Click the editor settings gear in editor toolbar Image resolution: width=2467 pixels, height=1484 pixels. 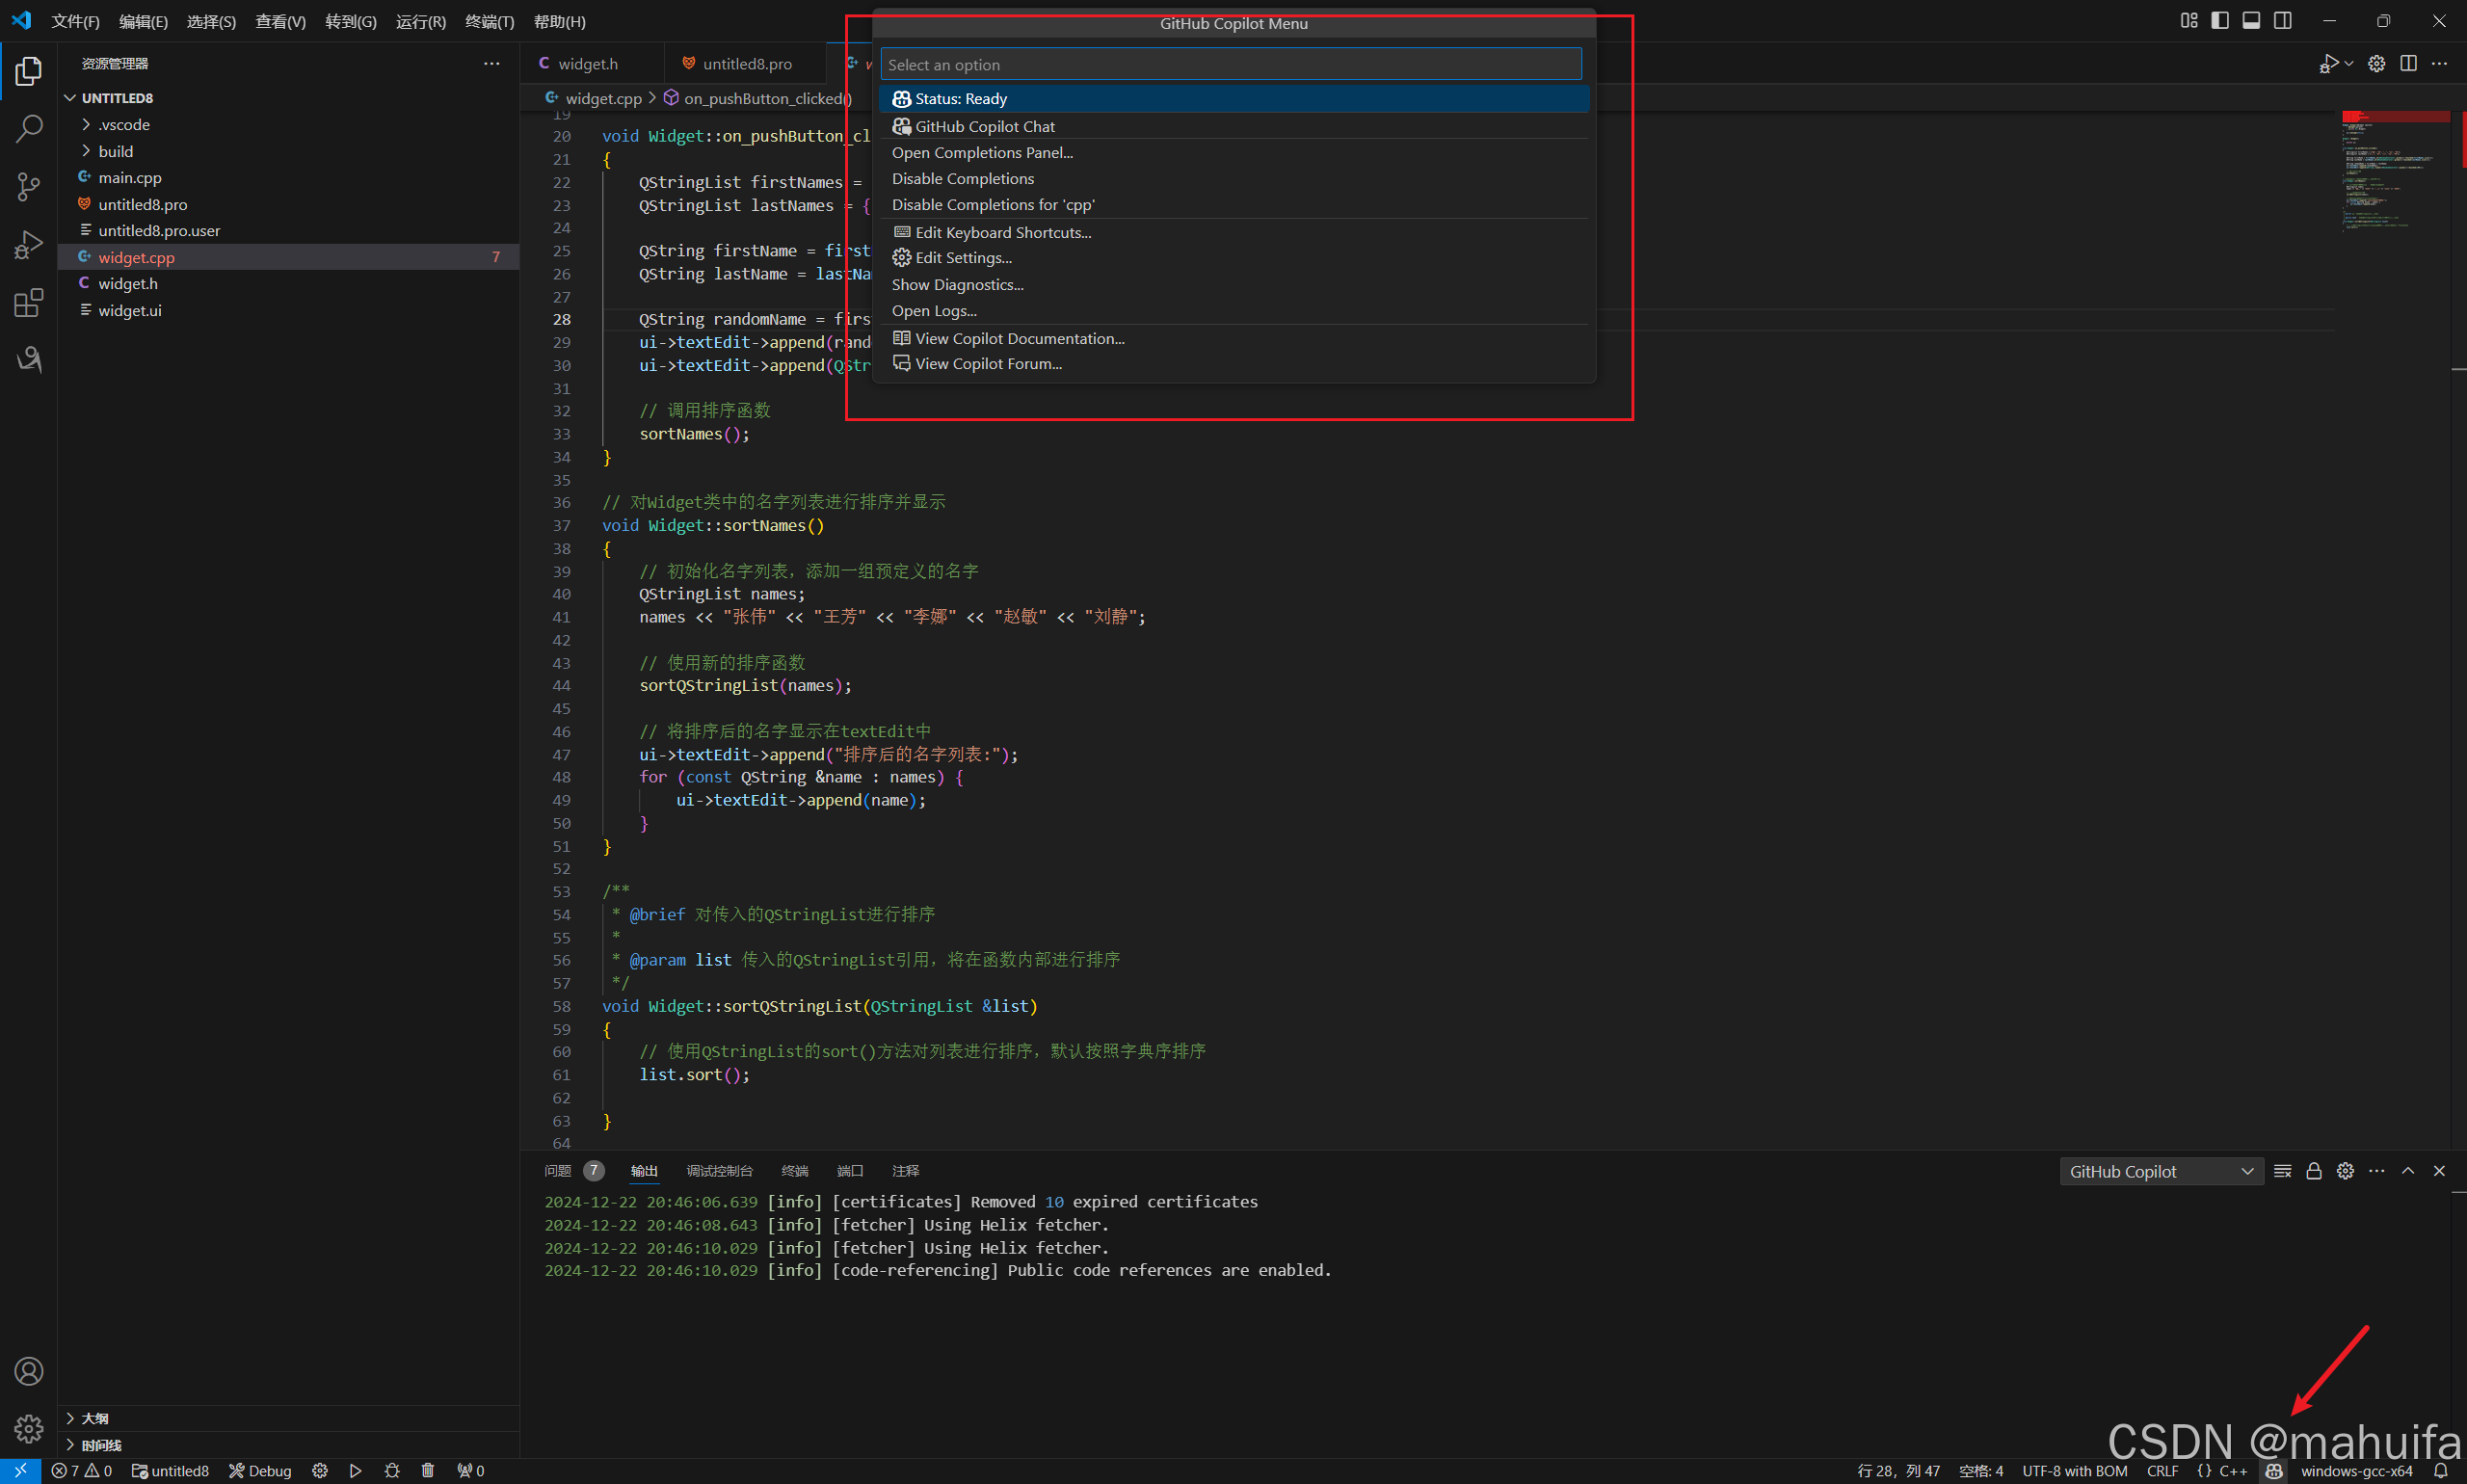2377,64
